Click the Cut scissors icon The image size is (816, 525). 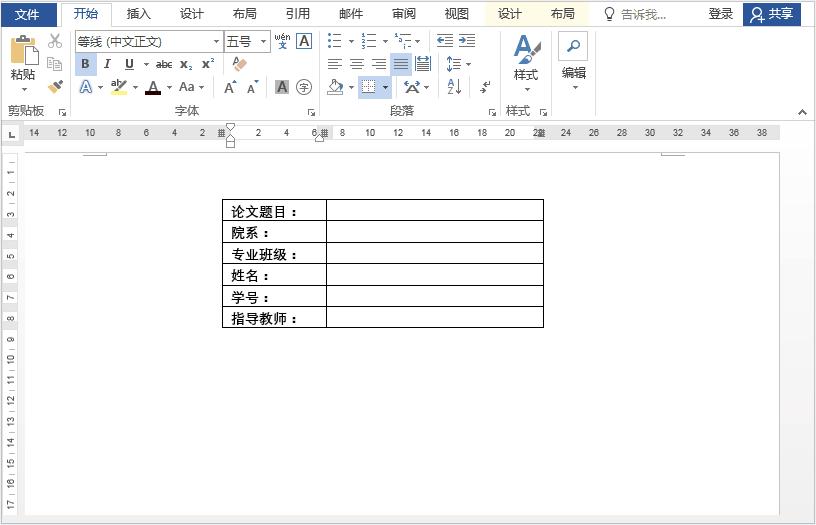[x=55, y=41]
